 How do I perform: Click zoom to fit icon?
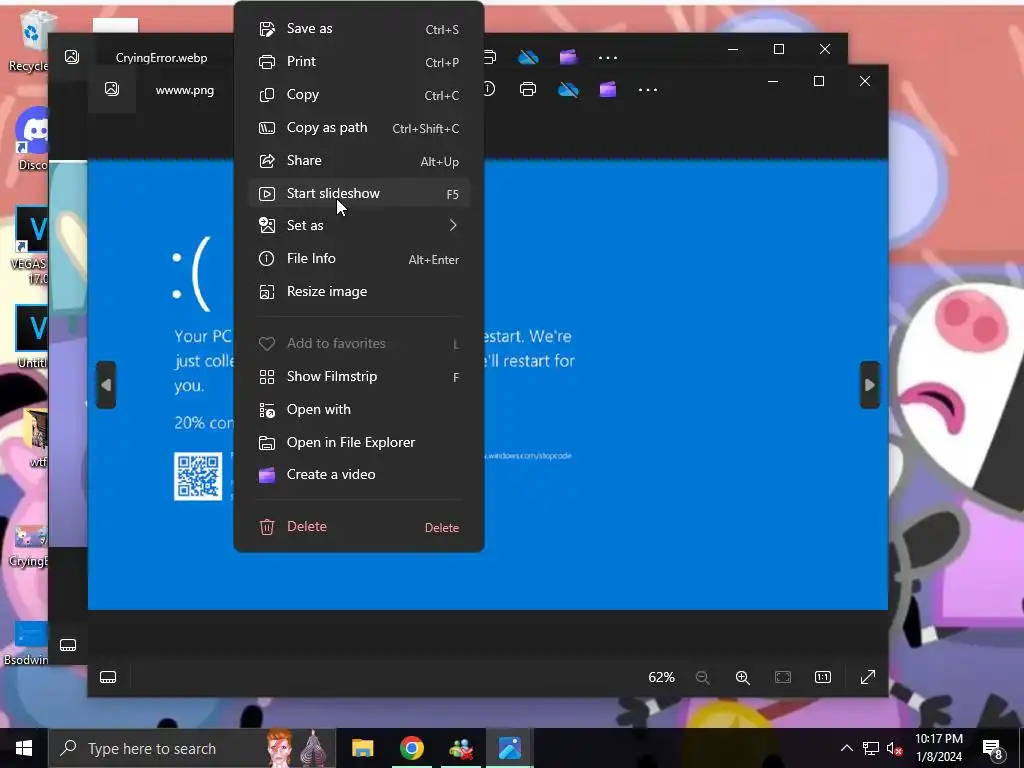click(x=783, y=677)
